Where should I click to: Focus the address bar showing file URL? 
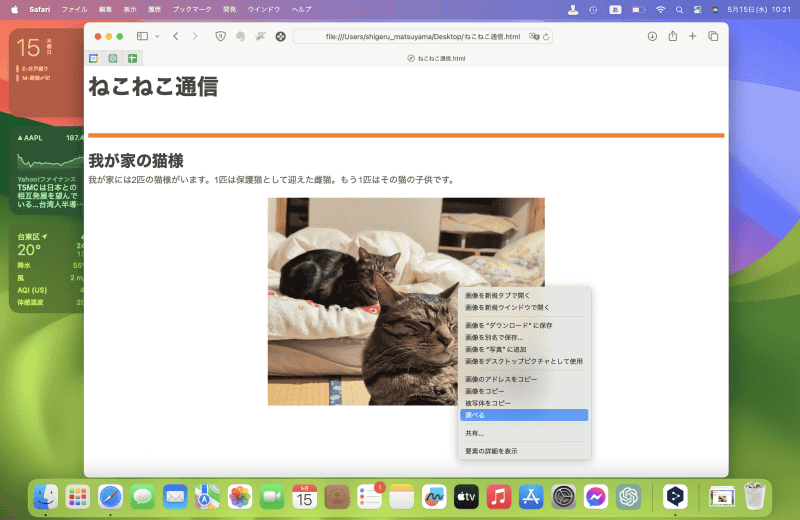coord(422,37)
